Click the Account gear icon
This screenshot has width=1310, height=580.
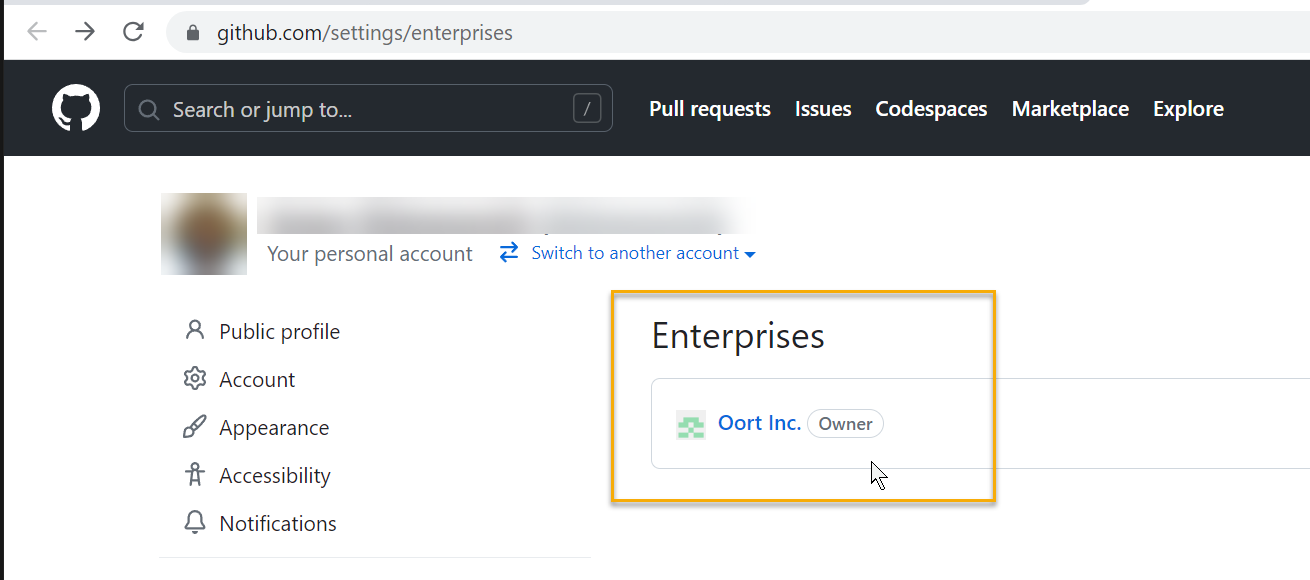194,379
